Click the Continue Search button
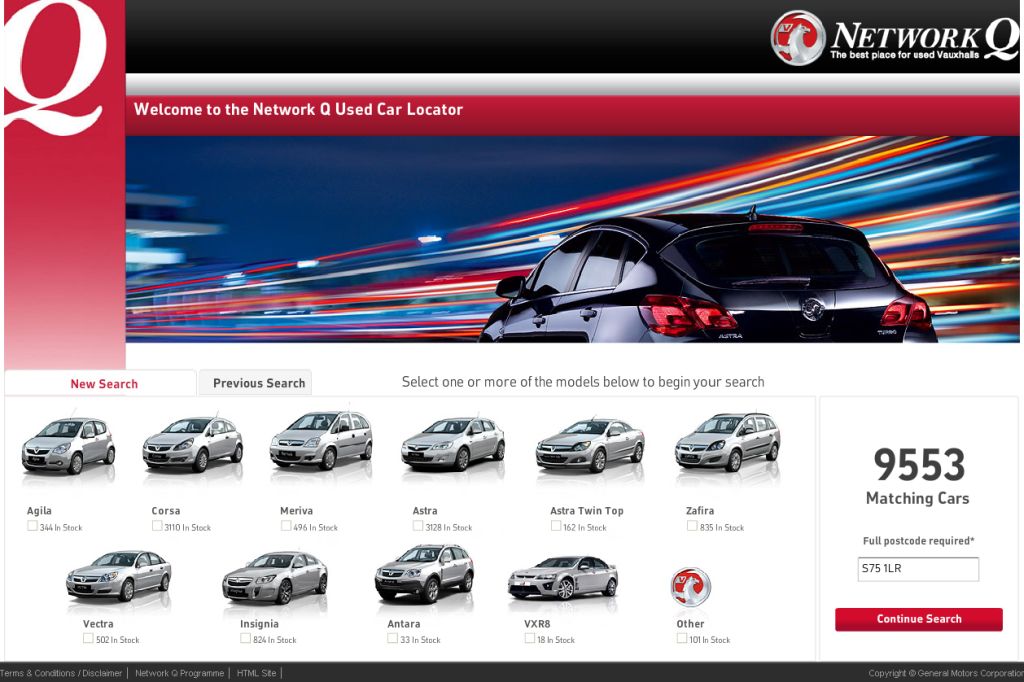Image resolution: width=1024 pixels, height=682 pixels. tap(919, 619)
